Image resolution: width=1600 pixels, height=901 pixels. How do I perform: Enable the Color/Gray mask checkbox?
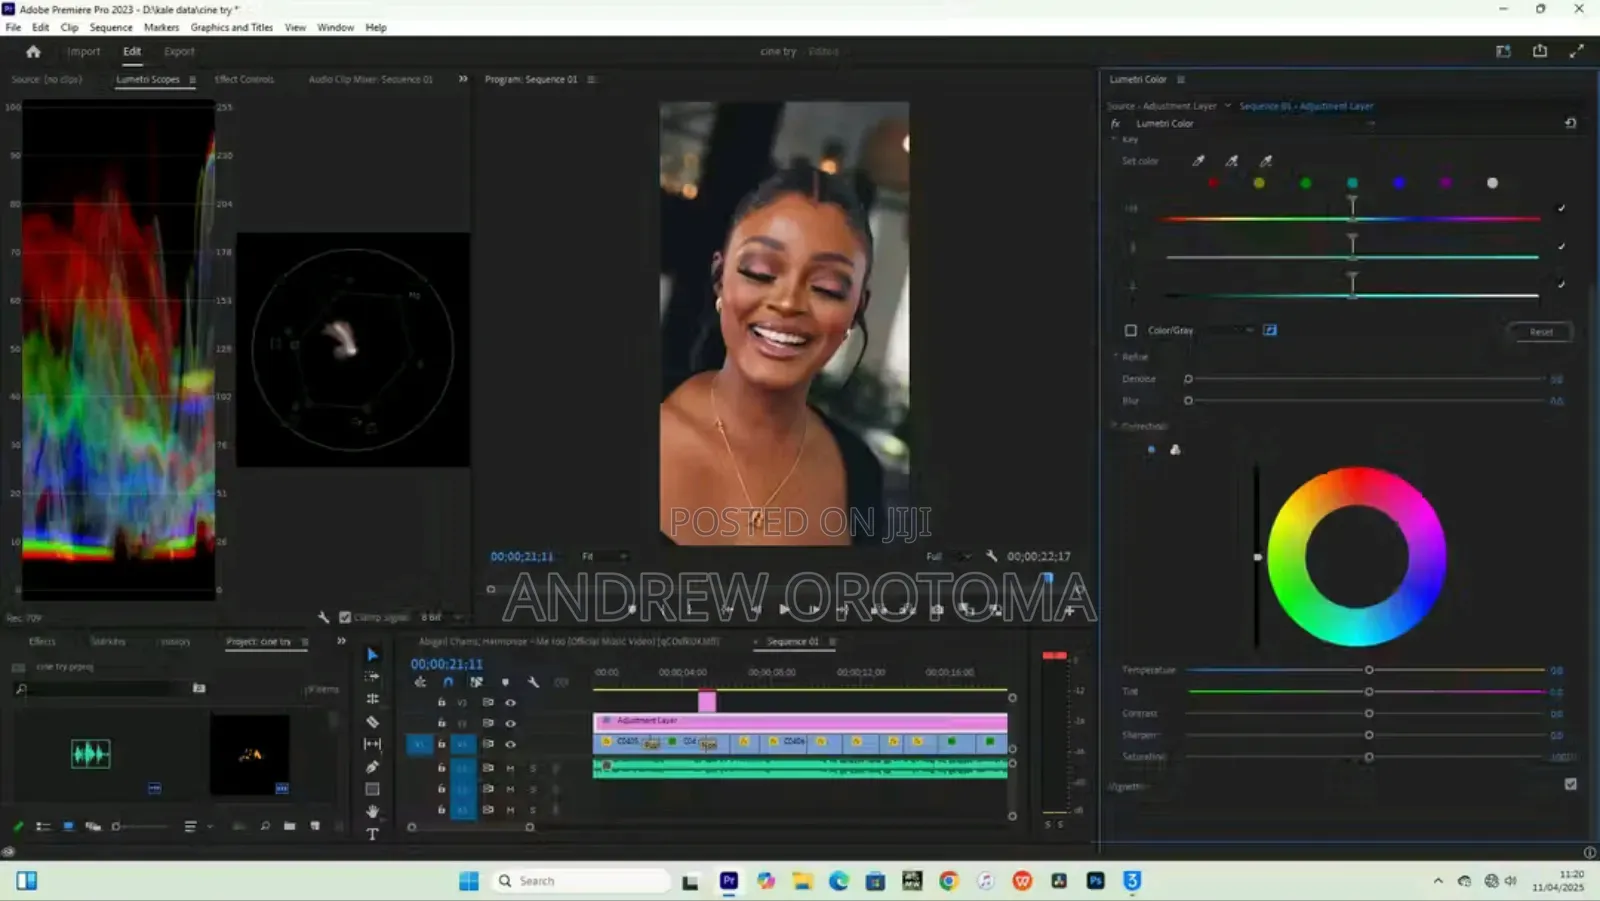pos(1130,330)
